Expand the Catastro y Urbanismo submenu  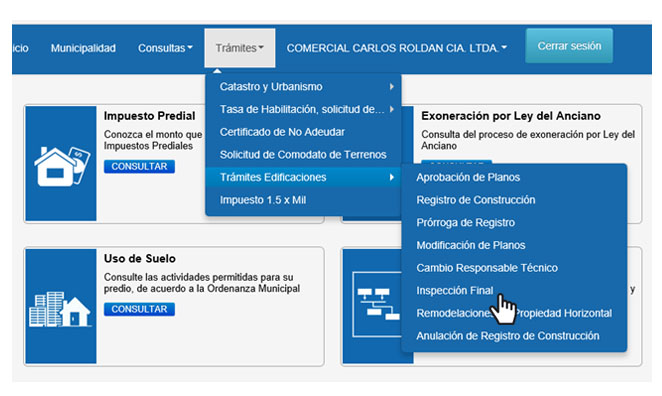coord(303,87)
